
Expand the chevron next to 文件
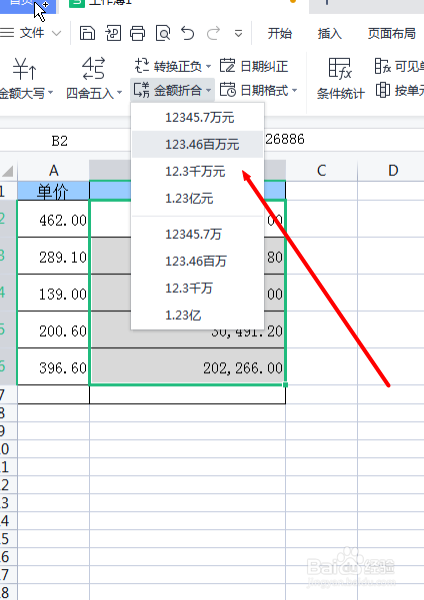56,33
